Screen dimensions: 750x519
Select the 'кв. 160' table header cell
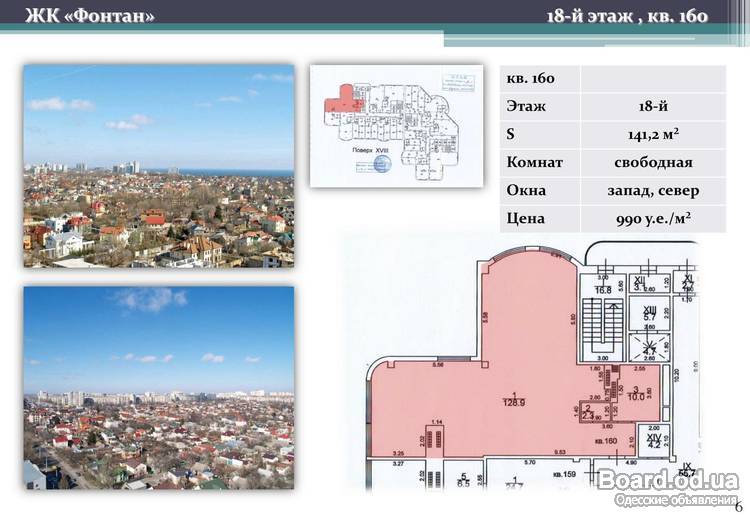pos(540,79)
